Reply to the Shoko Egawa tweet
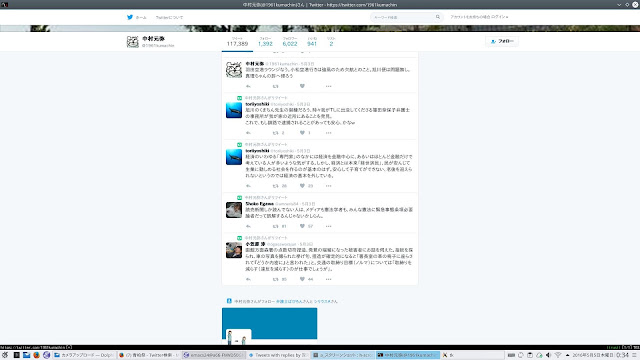Image resolution: width=640 pixels, height=360 pixels. pos(248,226)
